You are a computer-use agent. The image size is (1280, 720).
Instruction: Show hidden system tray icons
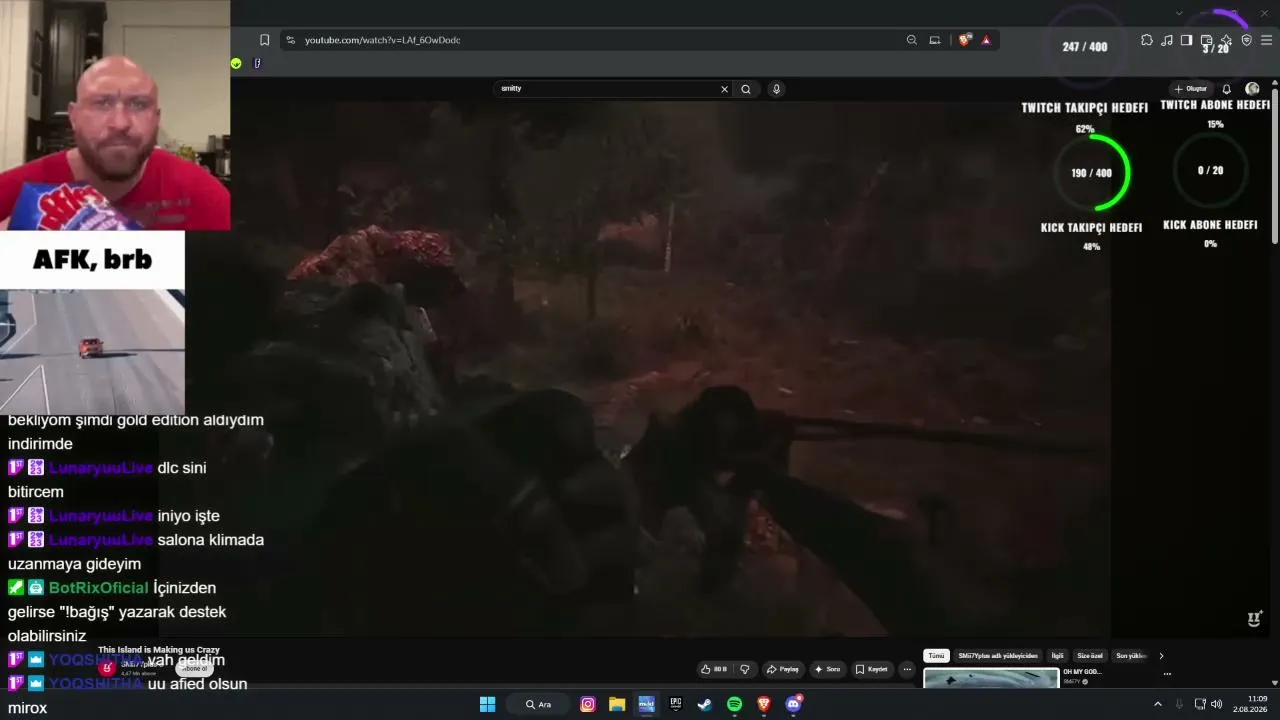[1158, 704]
